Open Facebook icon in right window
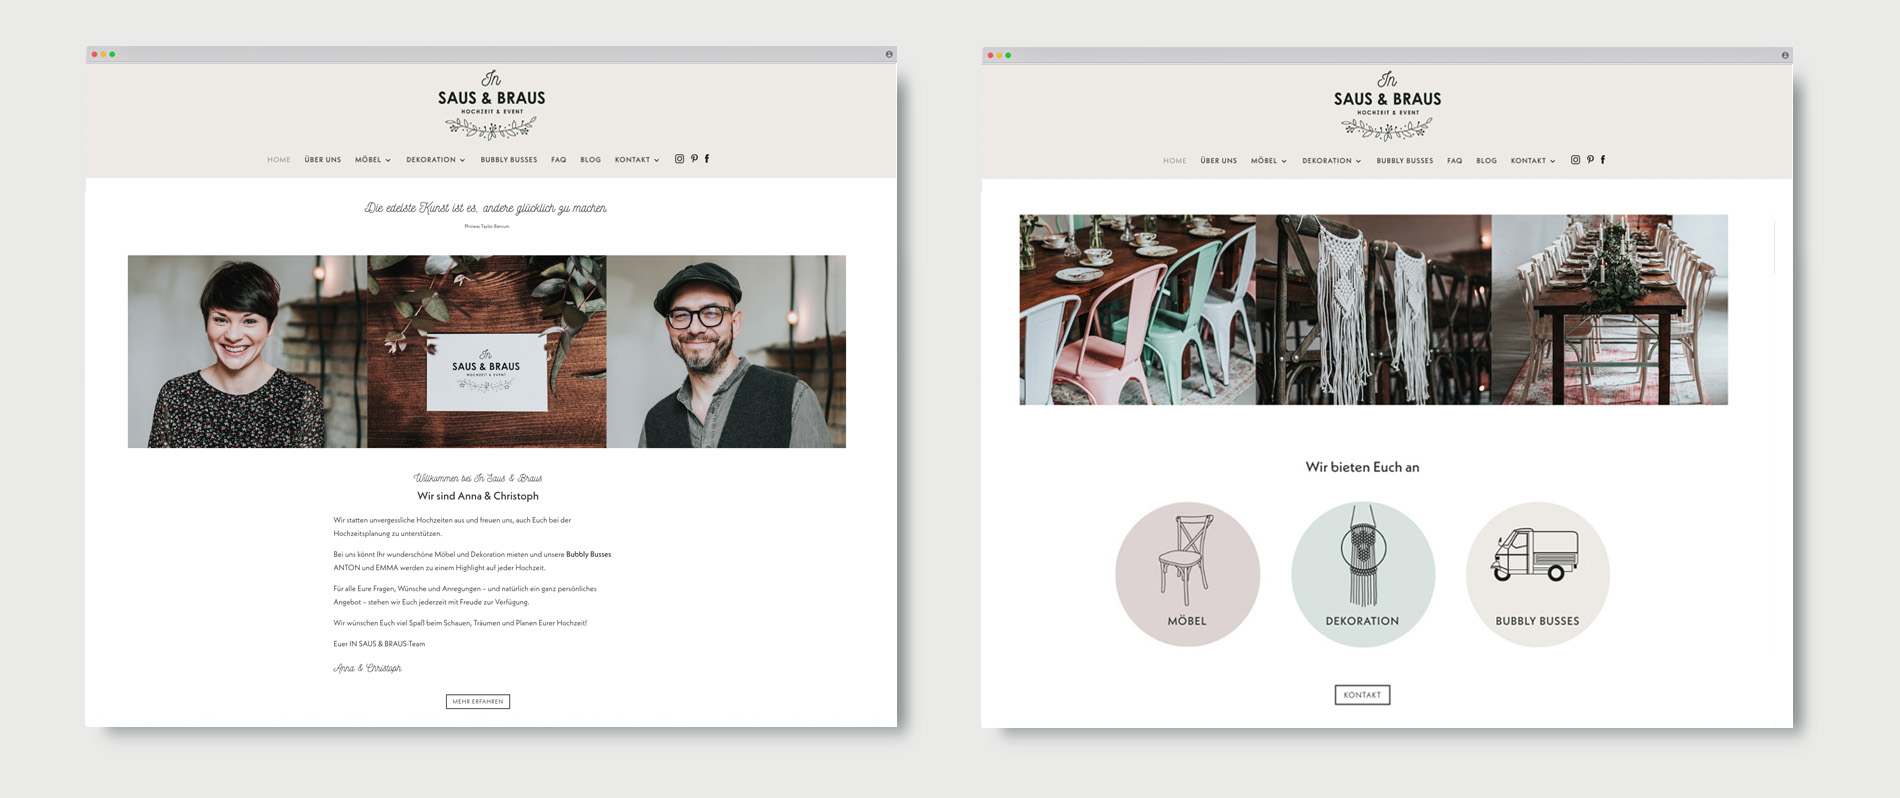 tap(1603, 160)
